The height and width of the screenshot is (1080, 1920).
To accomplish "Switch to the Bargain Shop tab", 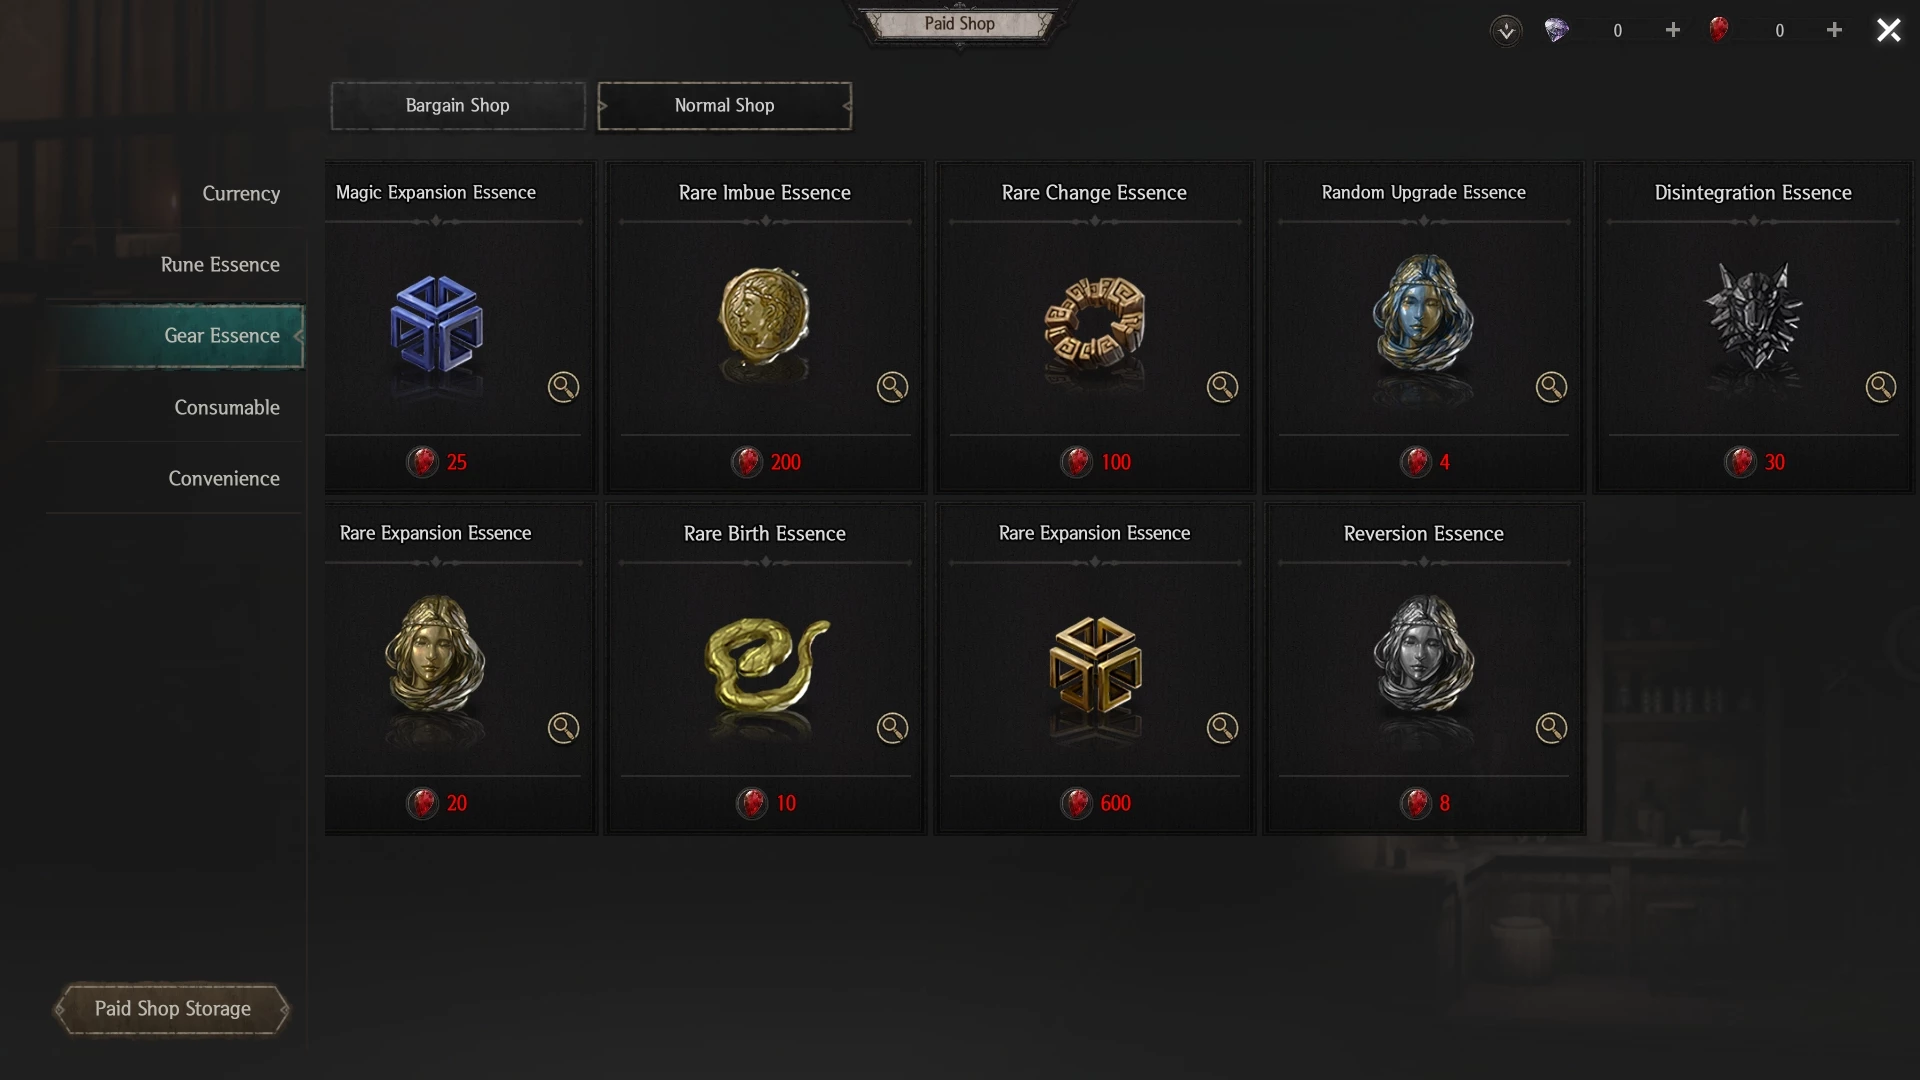I will click(x=458, y=105).
